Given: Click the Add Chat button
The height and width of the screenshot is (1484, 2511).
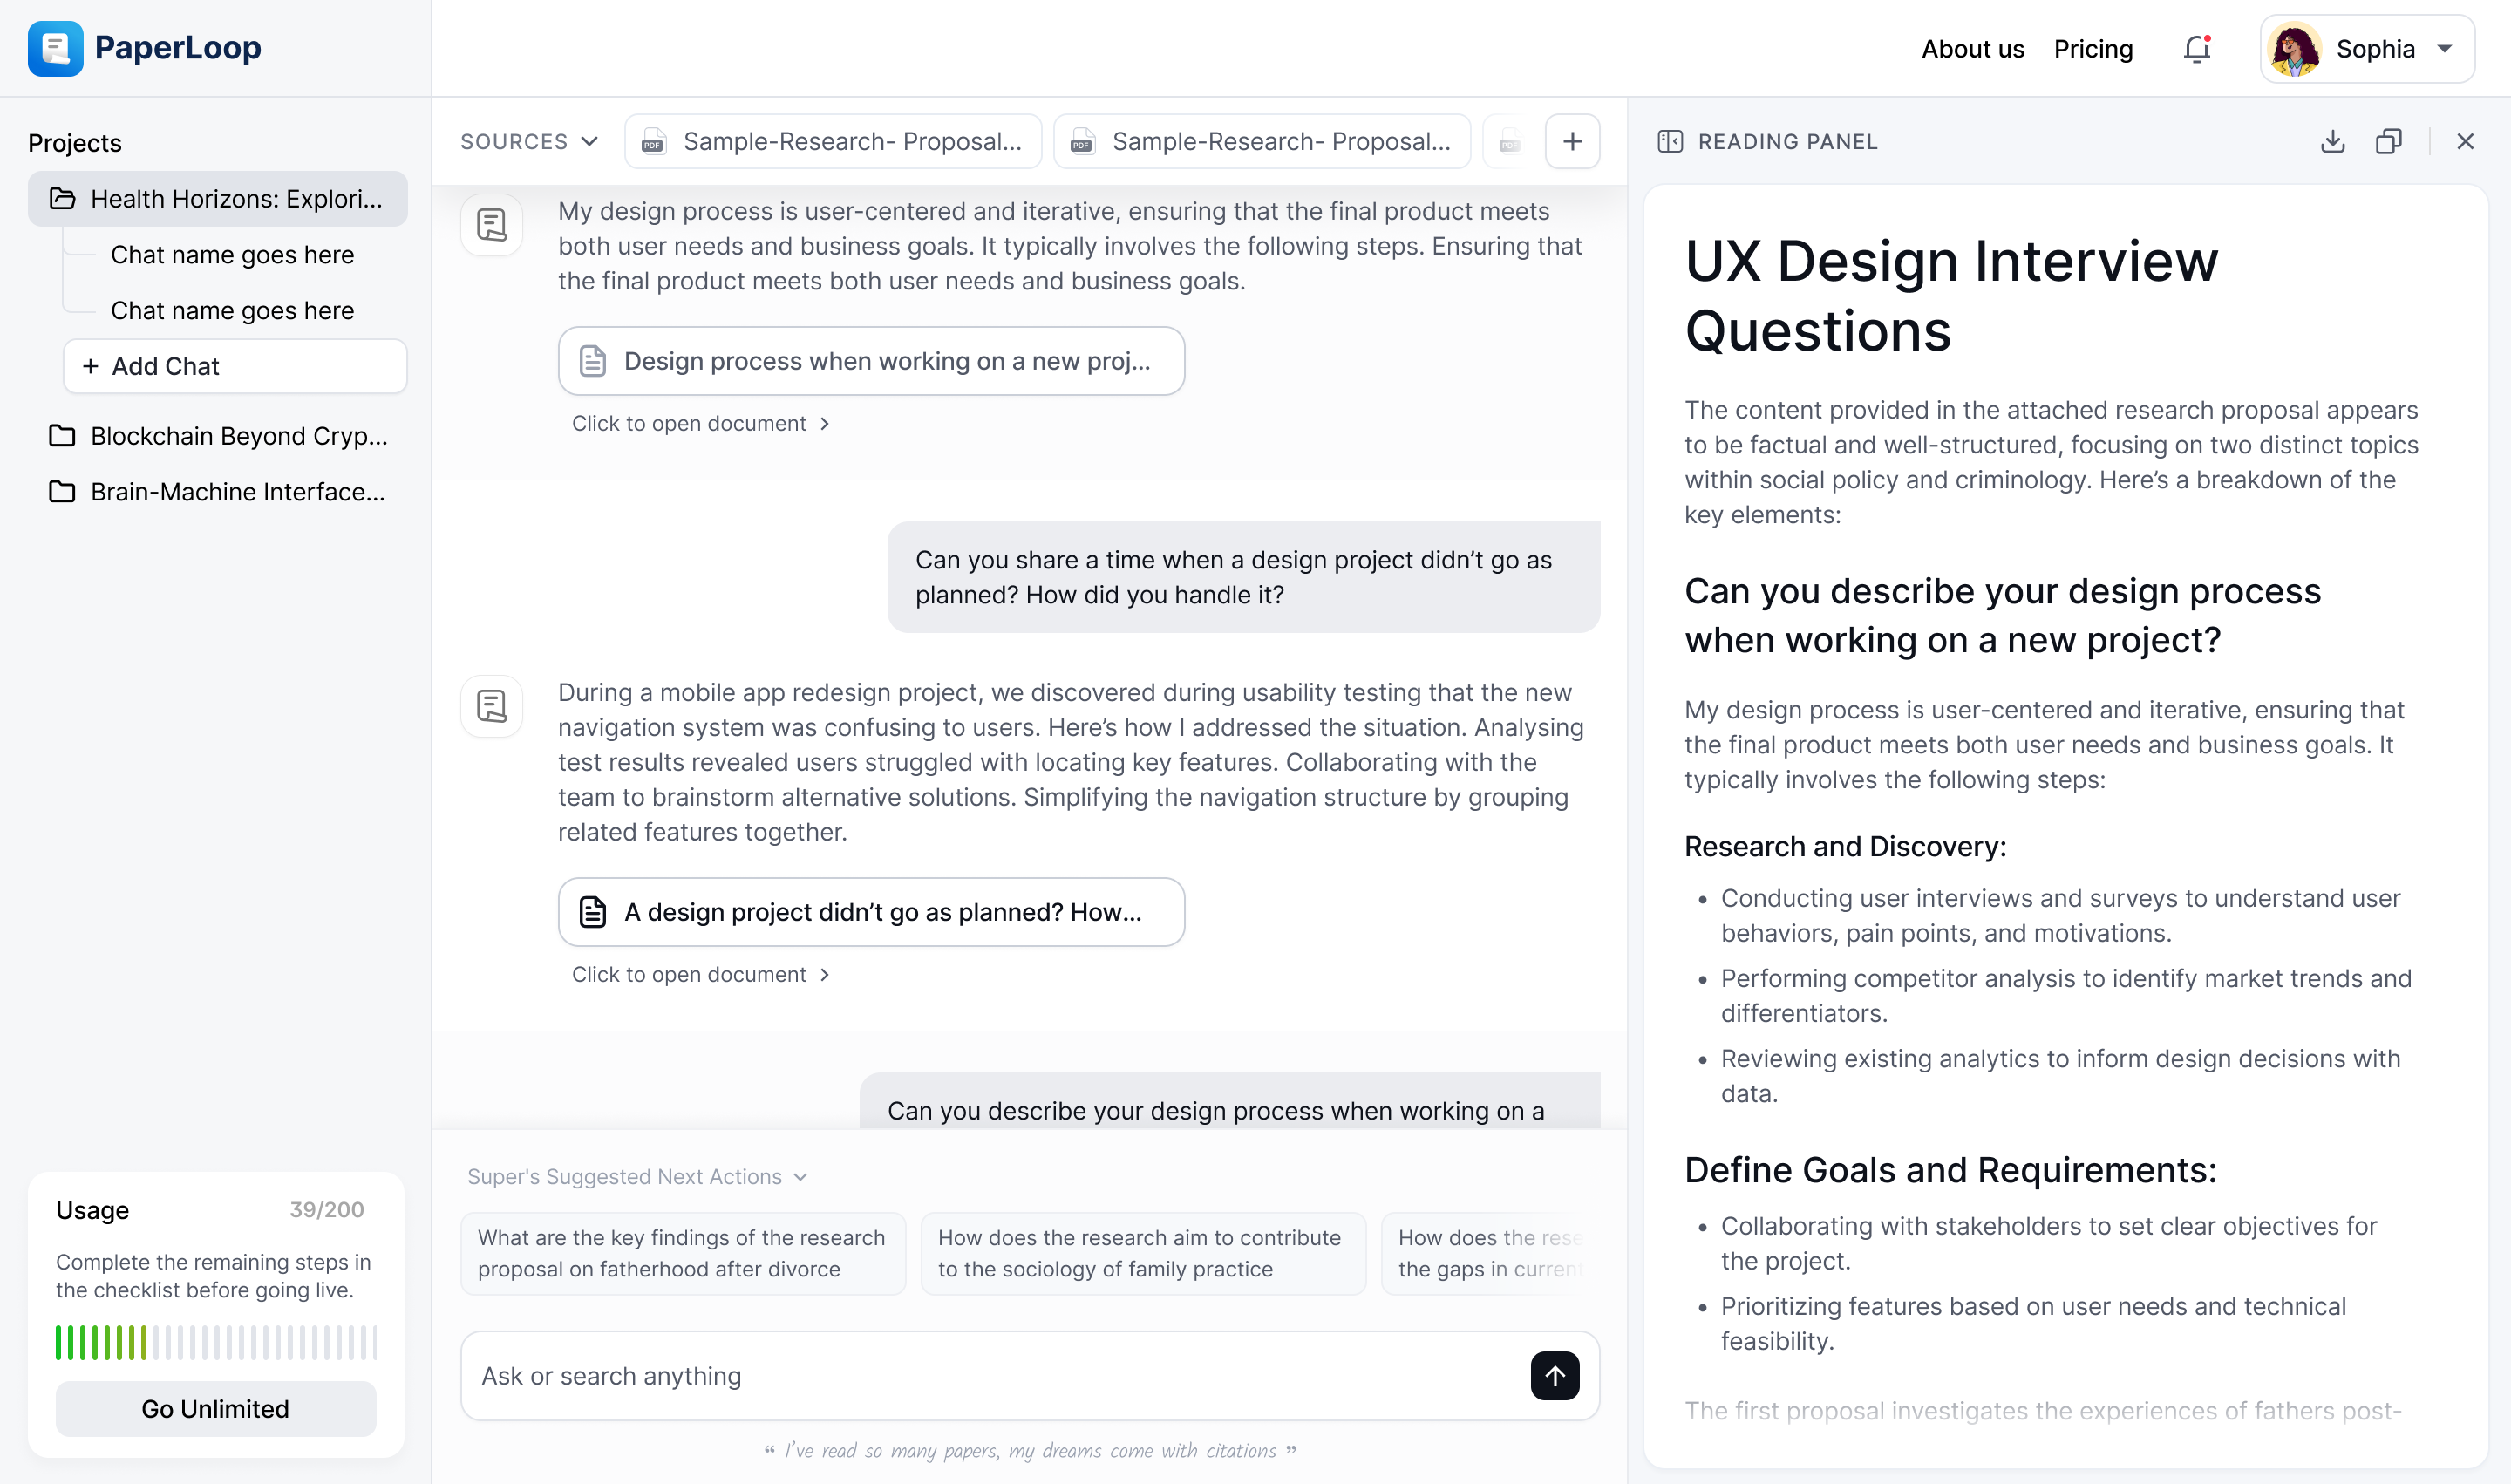Looking at the screenshot, I should tap(235, 366).
